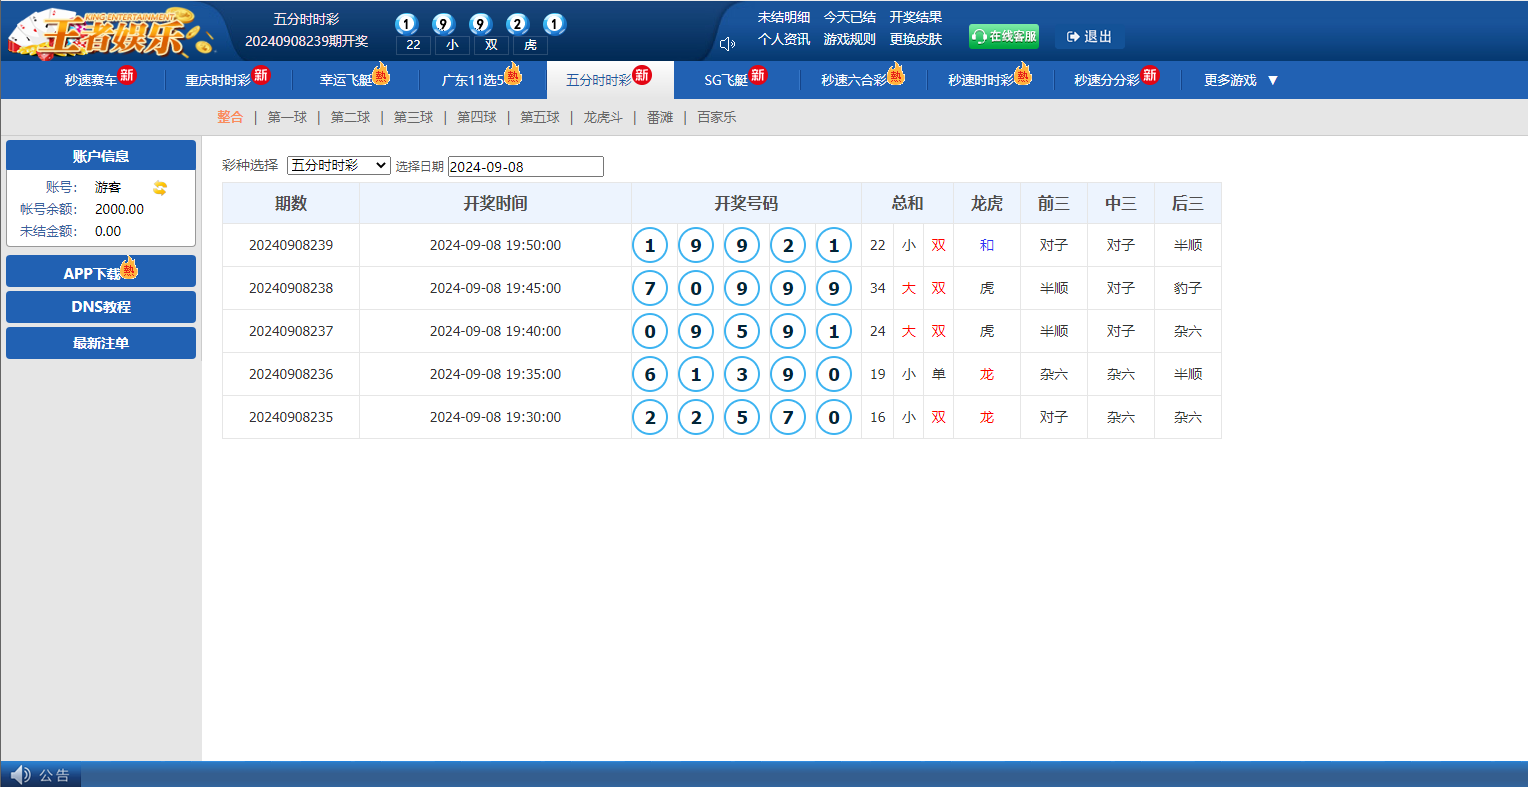Switch to the 重庆时时彩 game tab
The height and width of the screenshot is (787, 1528).
coord(218,80)
